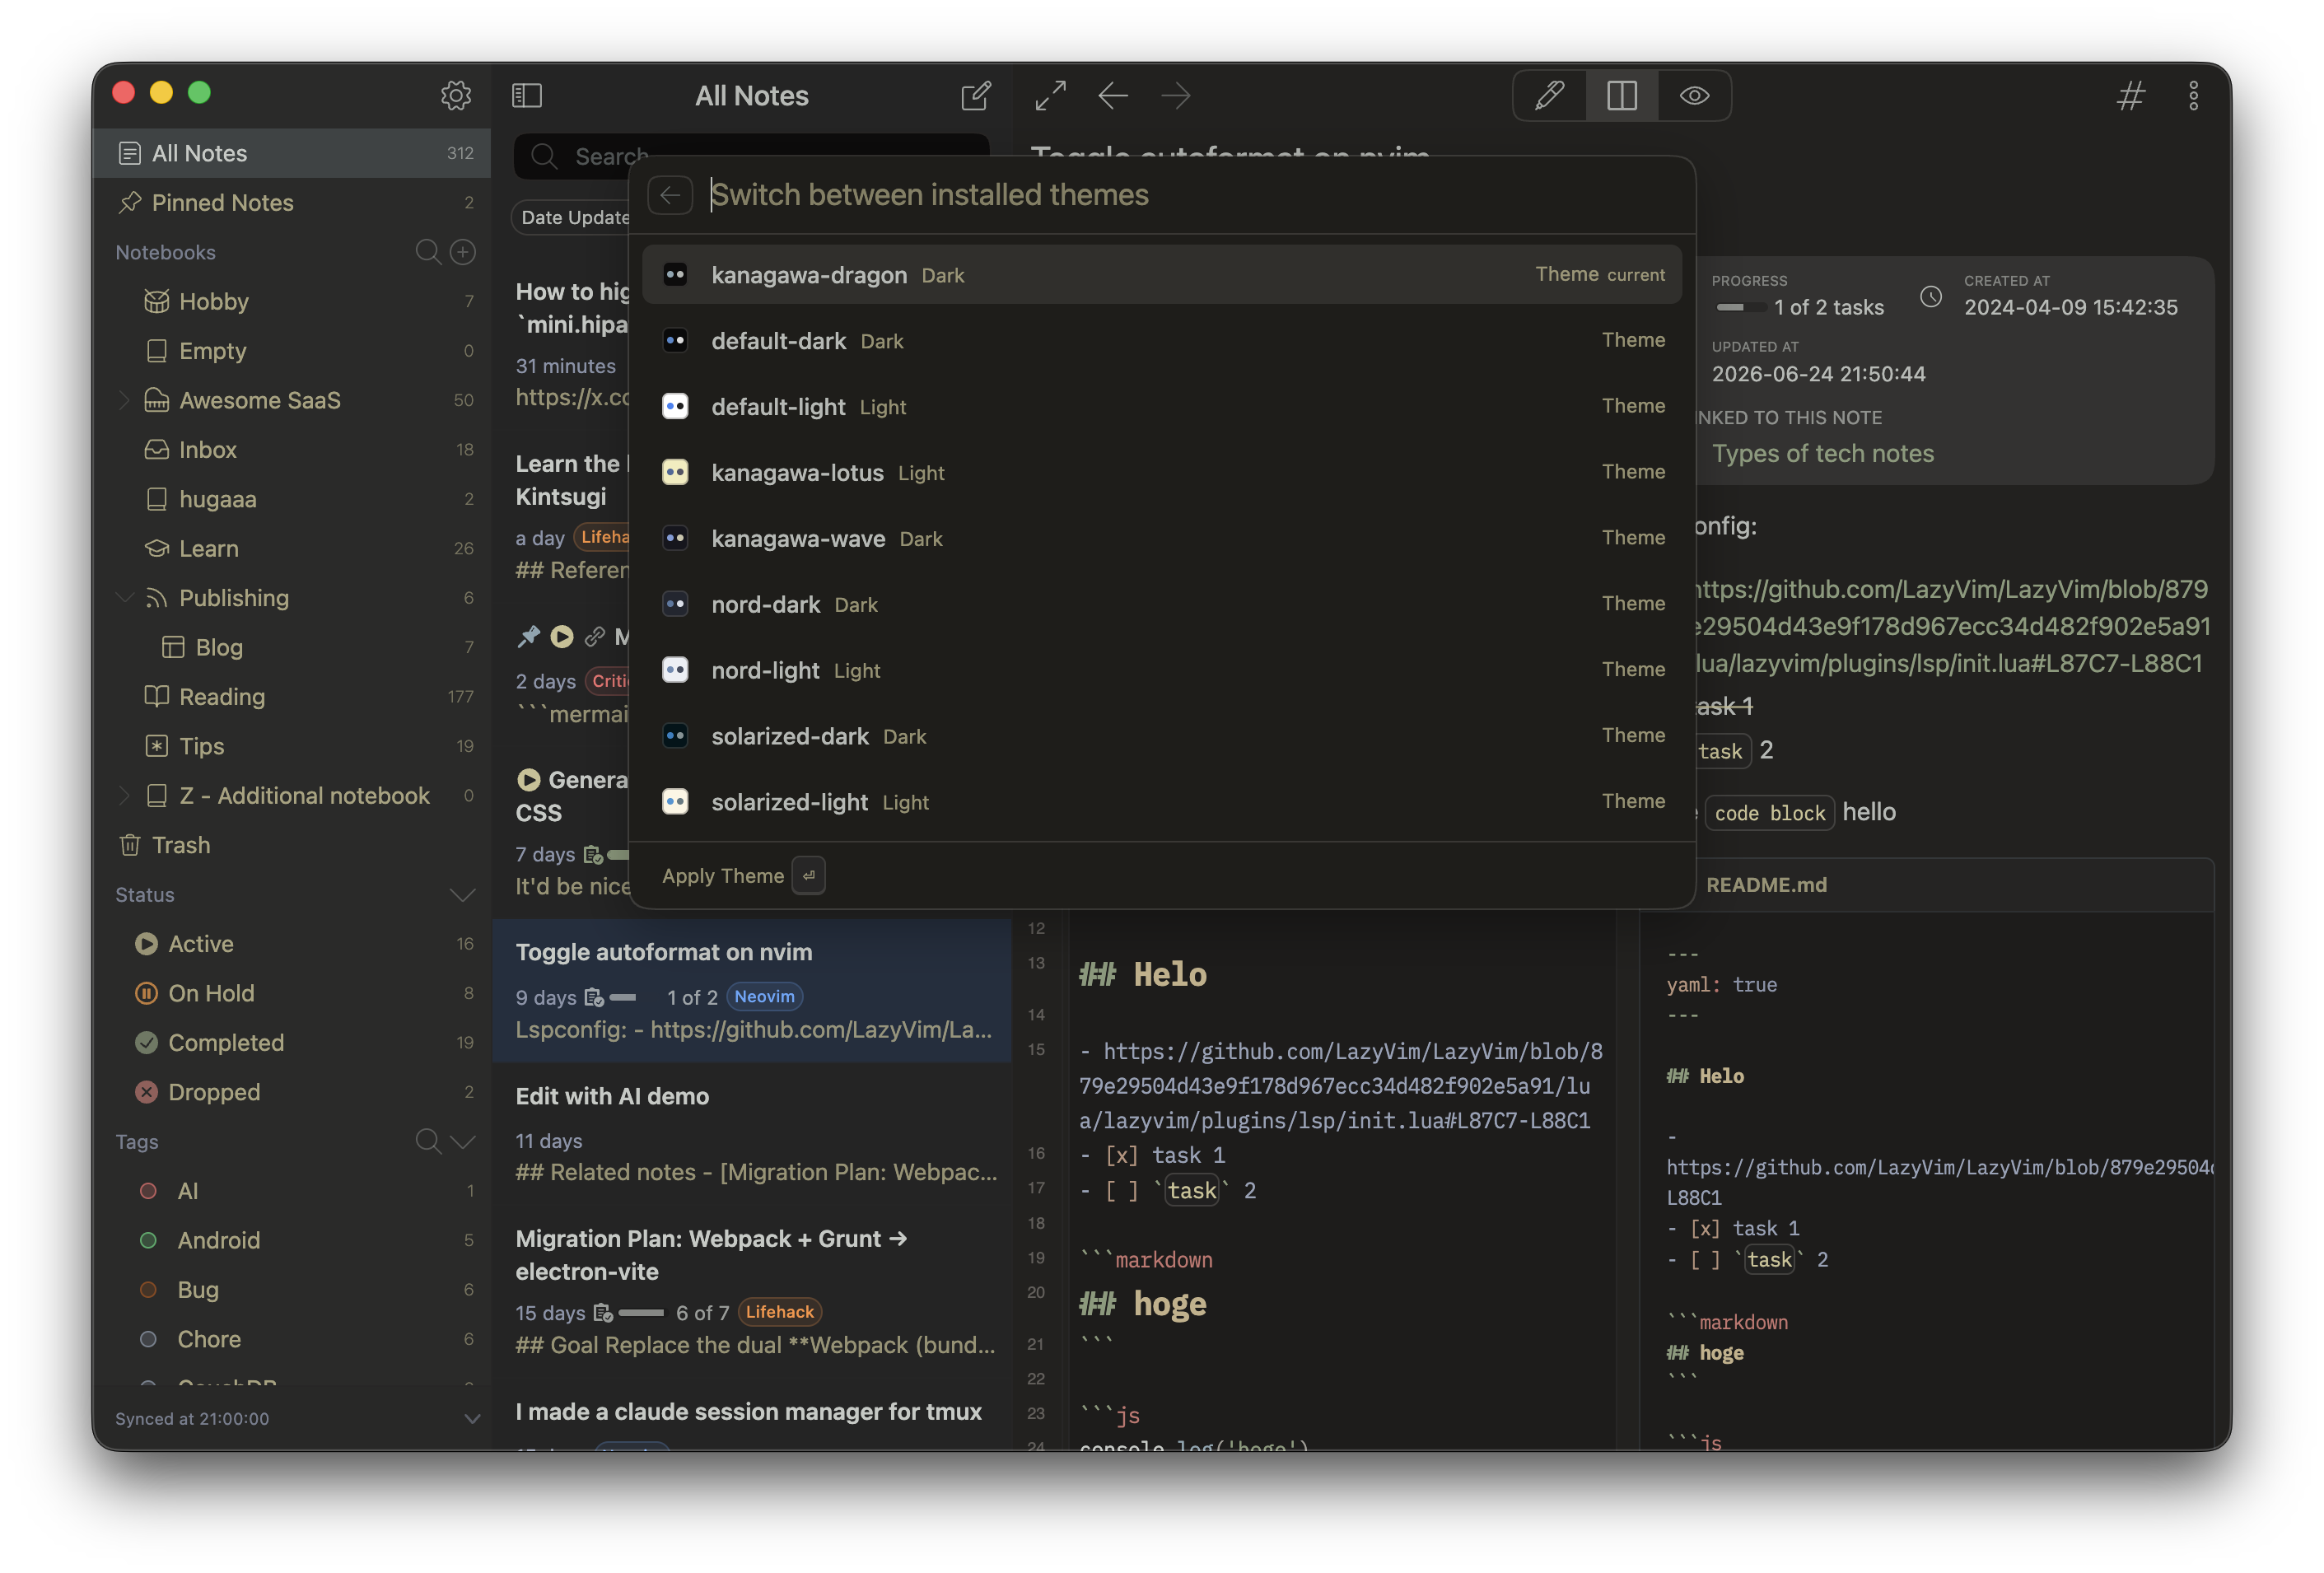Expand sync status chevron at bottom
This screenshot has width=2324, height=1573.
coord(472,1418)
